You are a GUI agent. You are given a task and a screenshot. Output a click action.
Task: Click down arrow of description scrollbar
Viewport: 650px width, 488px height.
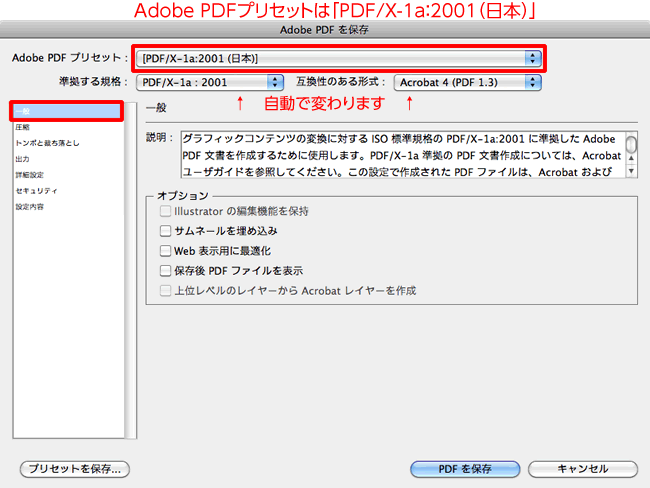[x=631, y=171]
